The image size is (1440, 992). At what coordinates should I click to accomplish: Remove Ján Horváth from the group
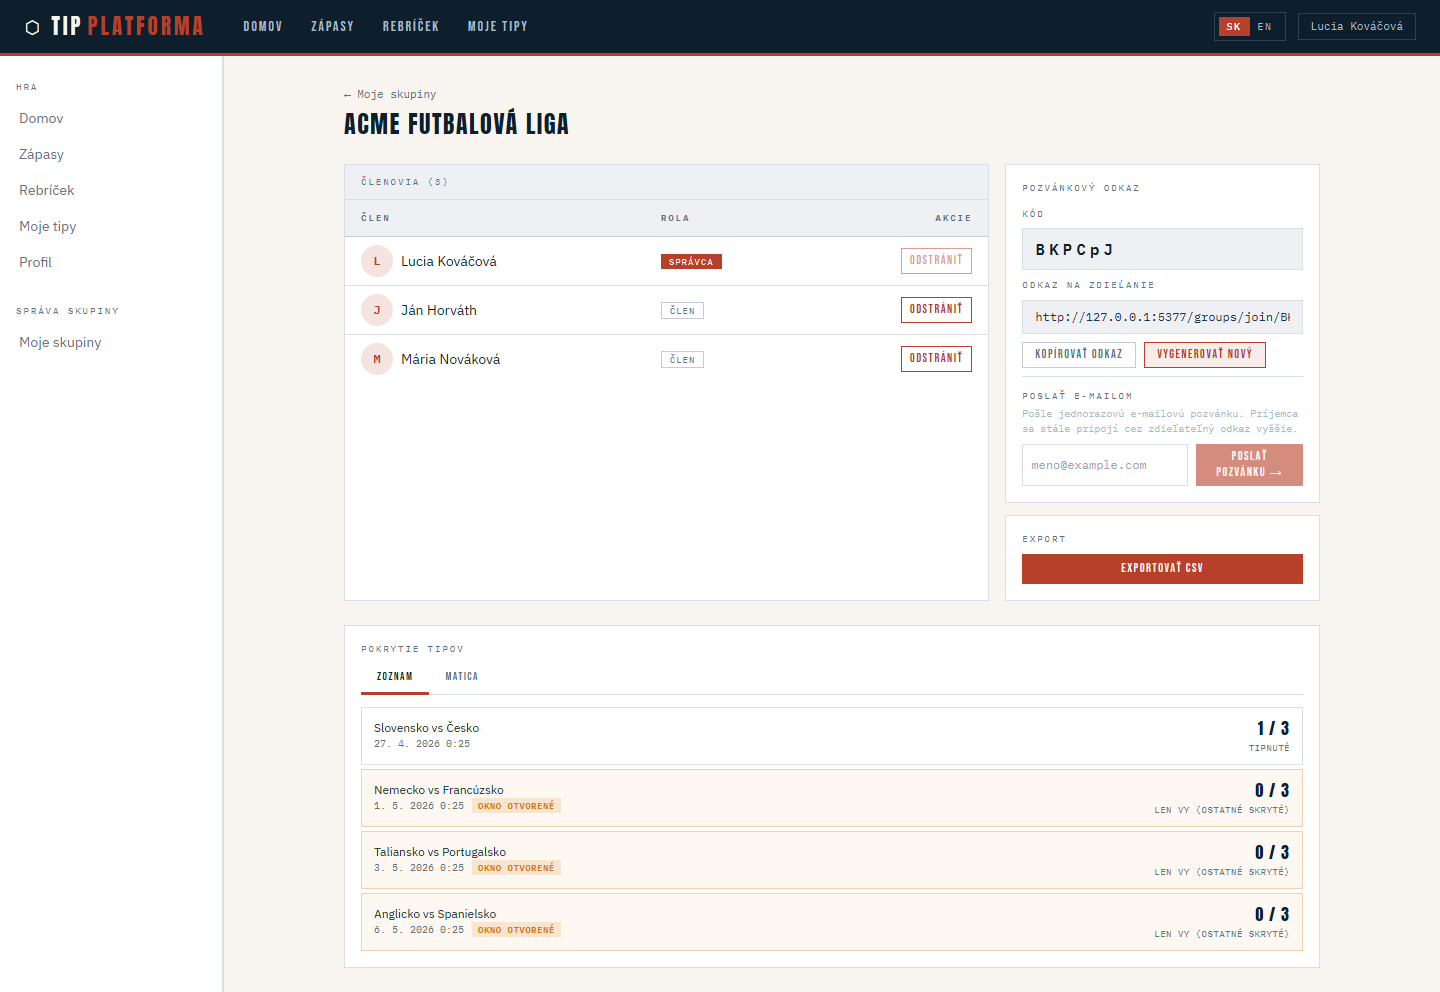(x=935, y=310)
